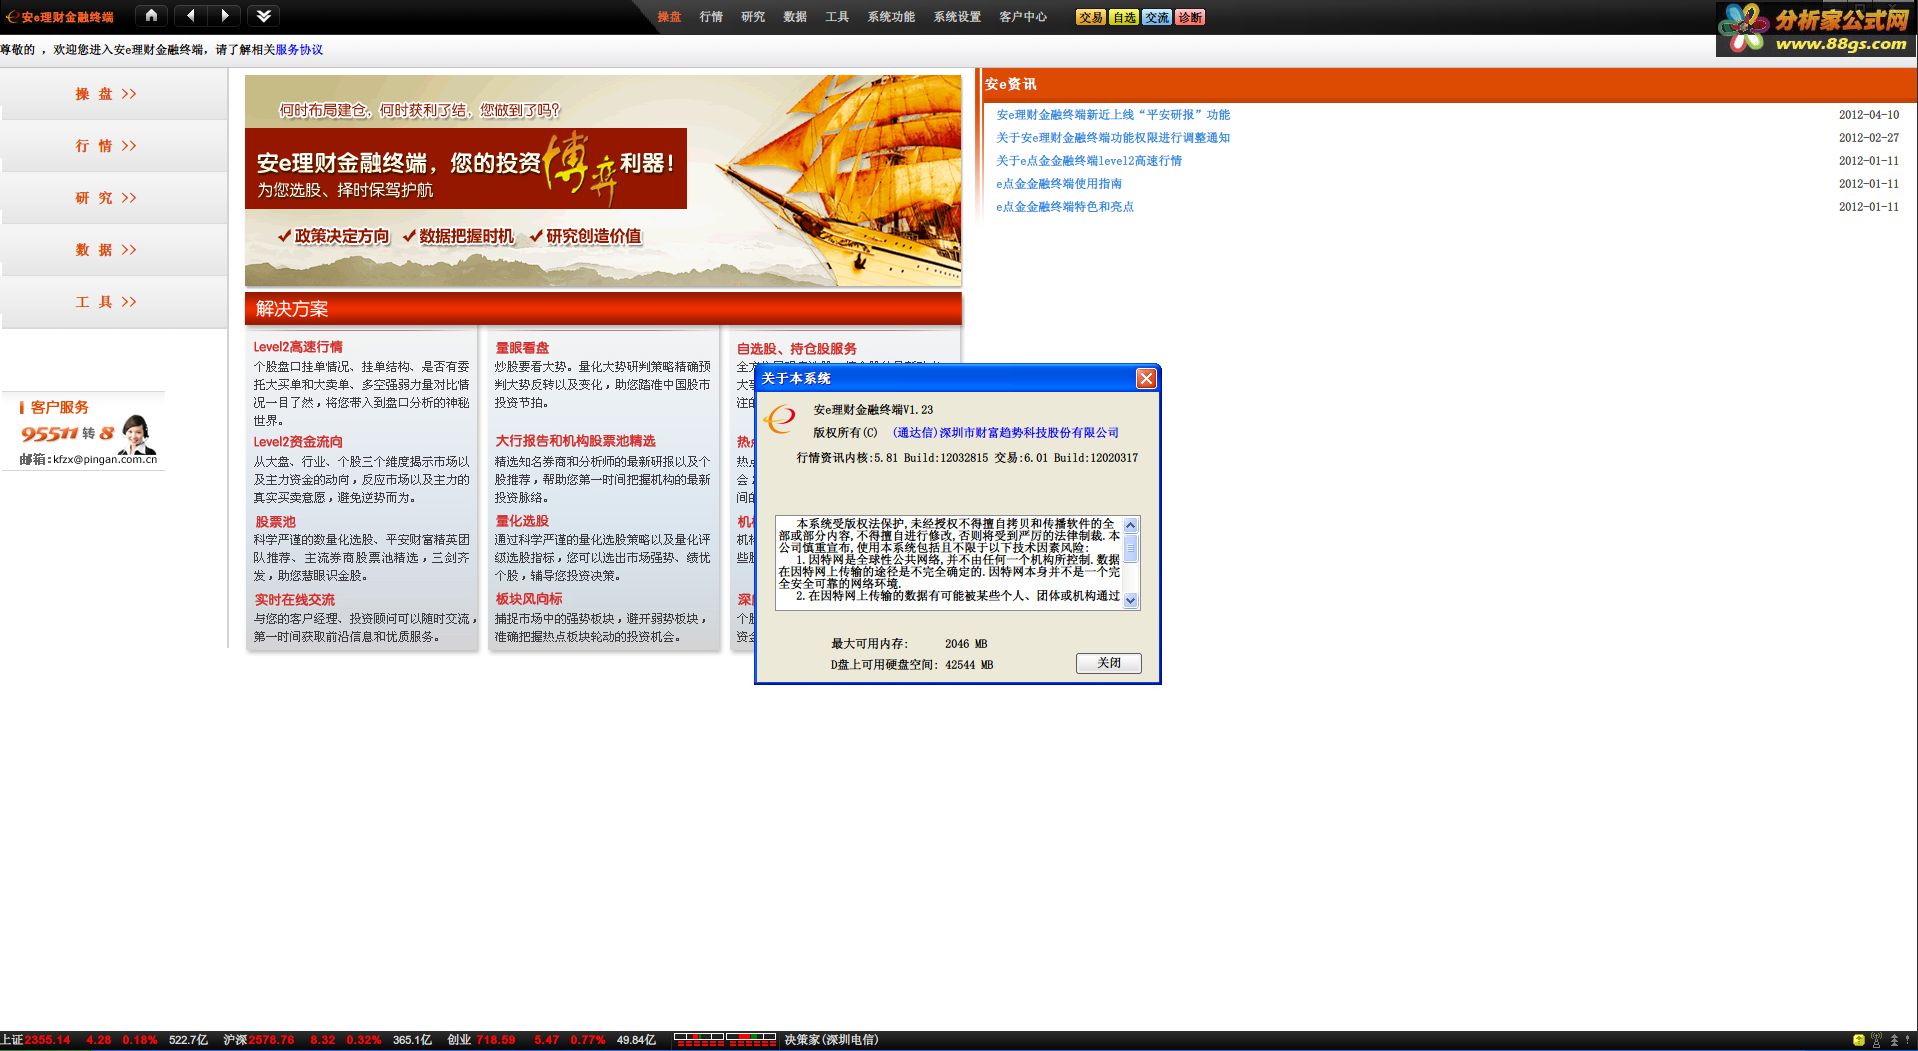Open the 服务协议 link

[x=299, y=49]
